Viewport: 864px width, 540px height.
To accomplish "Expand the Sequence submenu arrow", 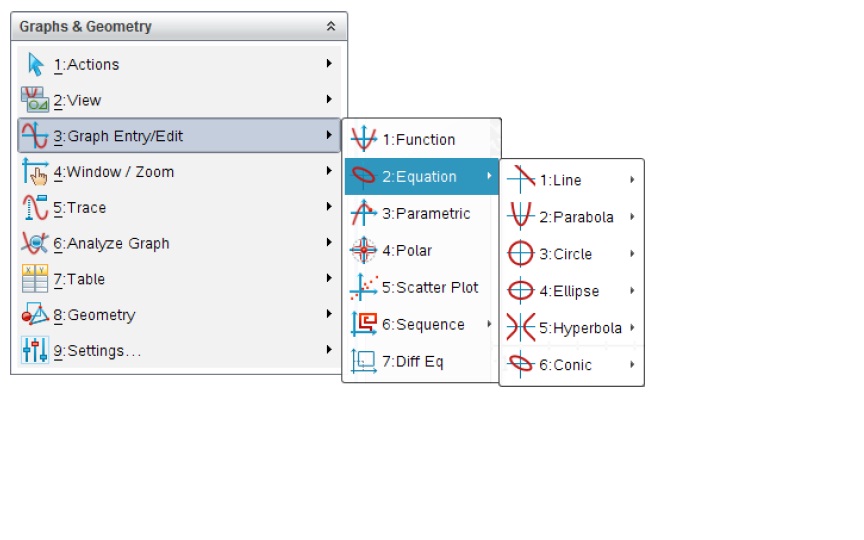I will pyautogui.click(x=489, y=324).
